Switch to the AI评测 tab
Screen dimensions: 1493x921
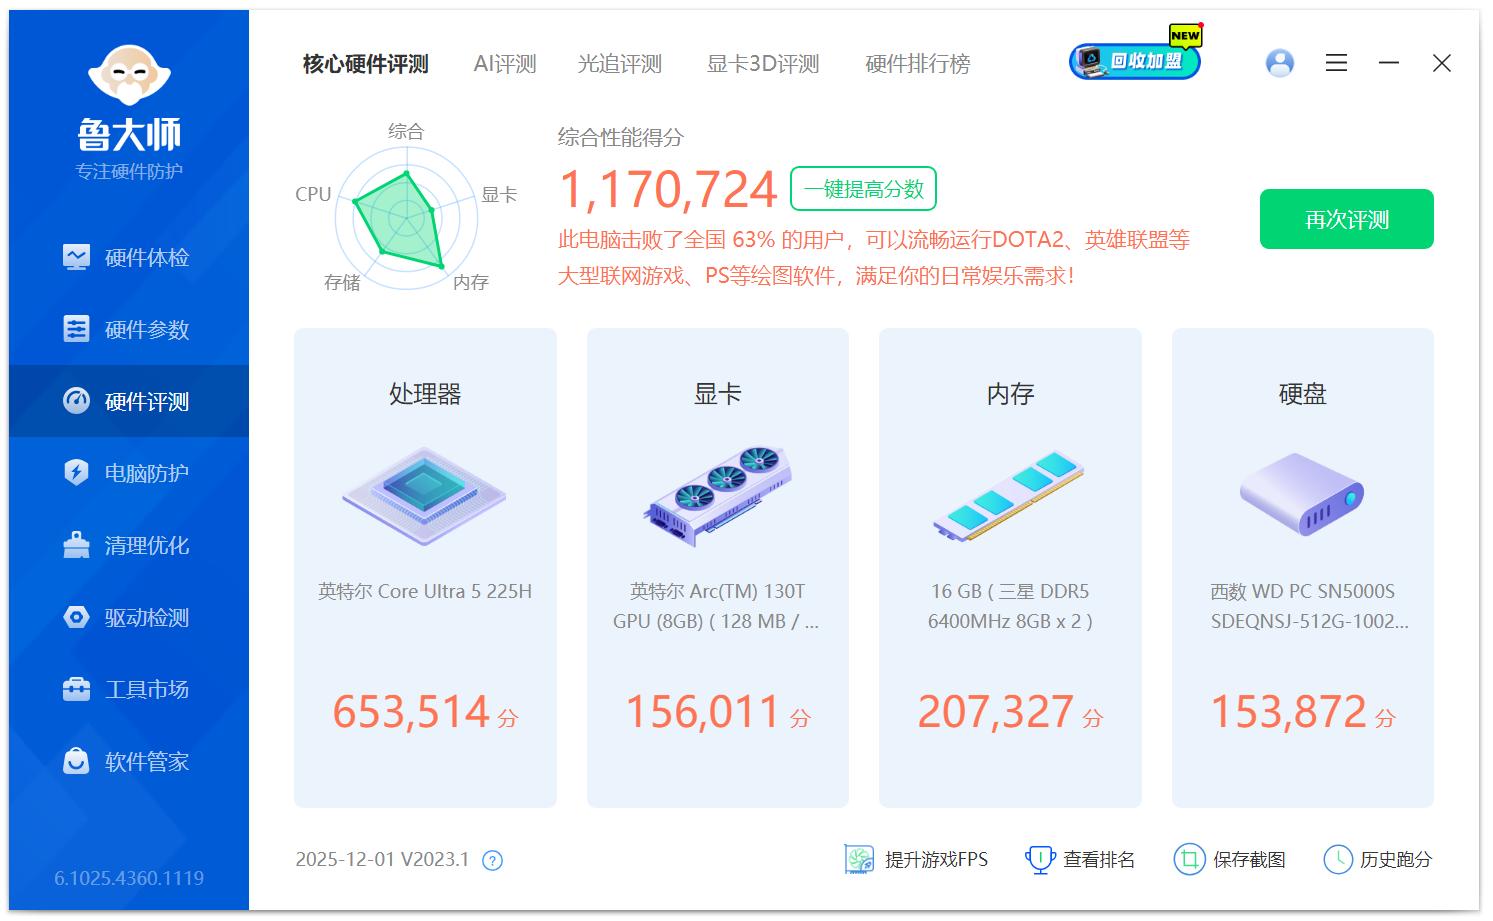pyautogui.click(x=505, y=64)
